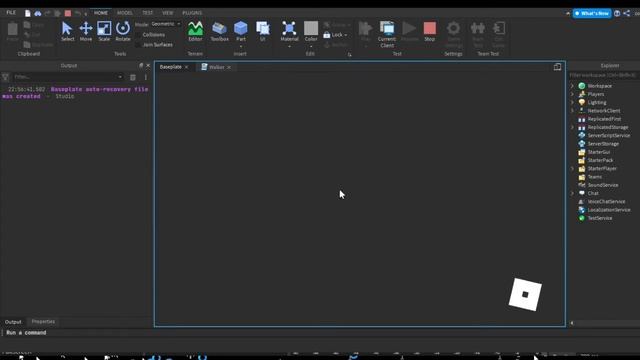The width and height of the screenshot is (640, 360).
Task: Toggle the Join Surfaces checkbox
Action: tap(138, 45)
